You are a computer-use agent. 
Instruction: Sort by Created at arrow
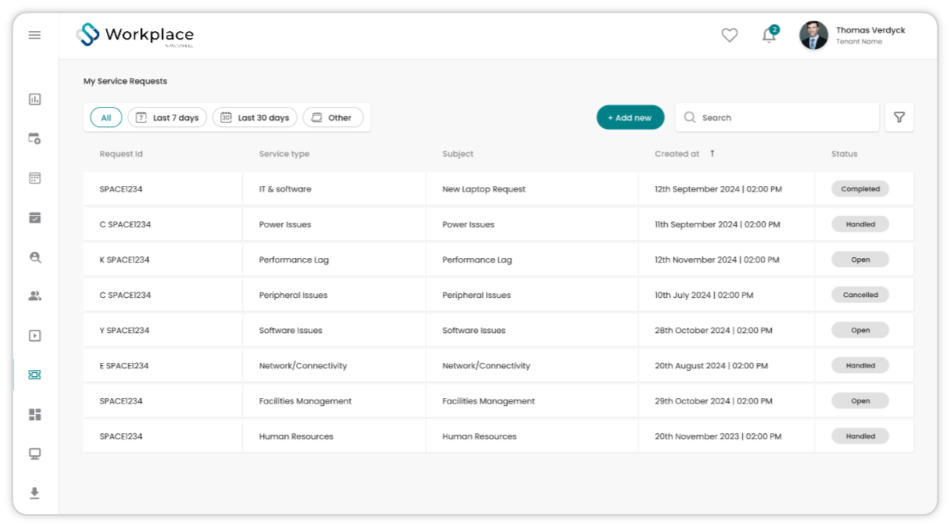click(x=712, y=153)
